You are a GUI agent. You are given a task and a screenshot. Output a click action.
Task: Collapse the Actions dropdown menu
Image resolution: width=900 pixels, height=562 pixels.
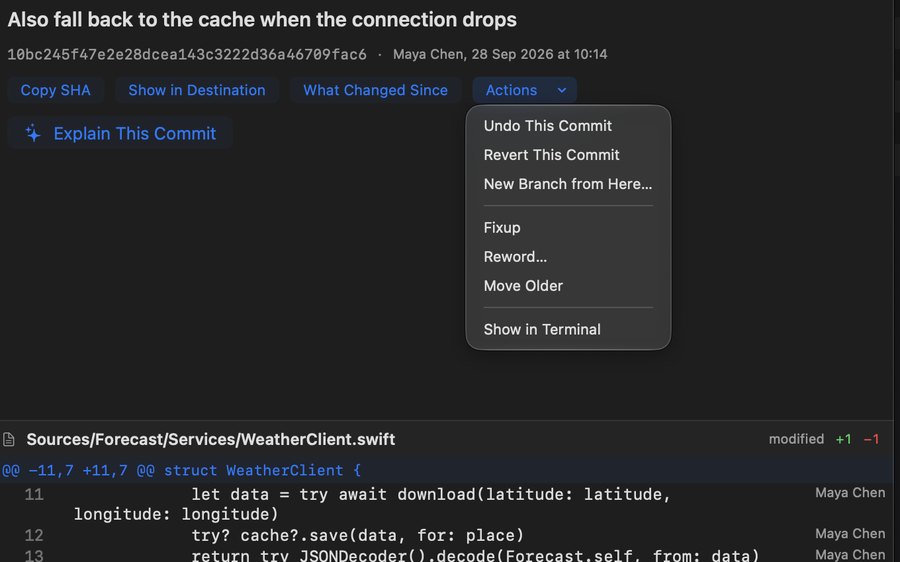click(x=525, y=90)
